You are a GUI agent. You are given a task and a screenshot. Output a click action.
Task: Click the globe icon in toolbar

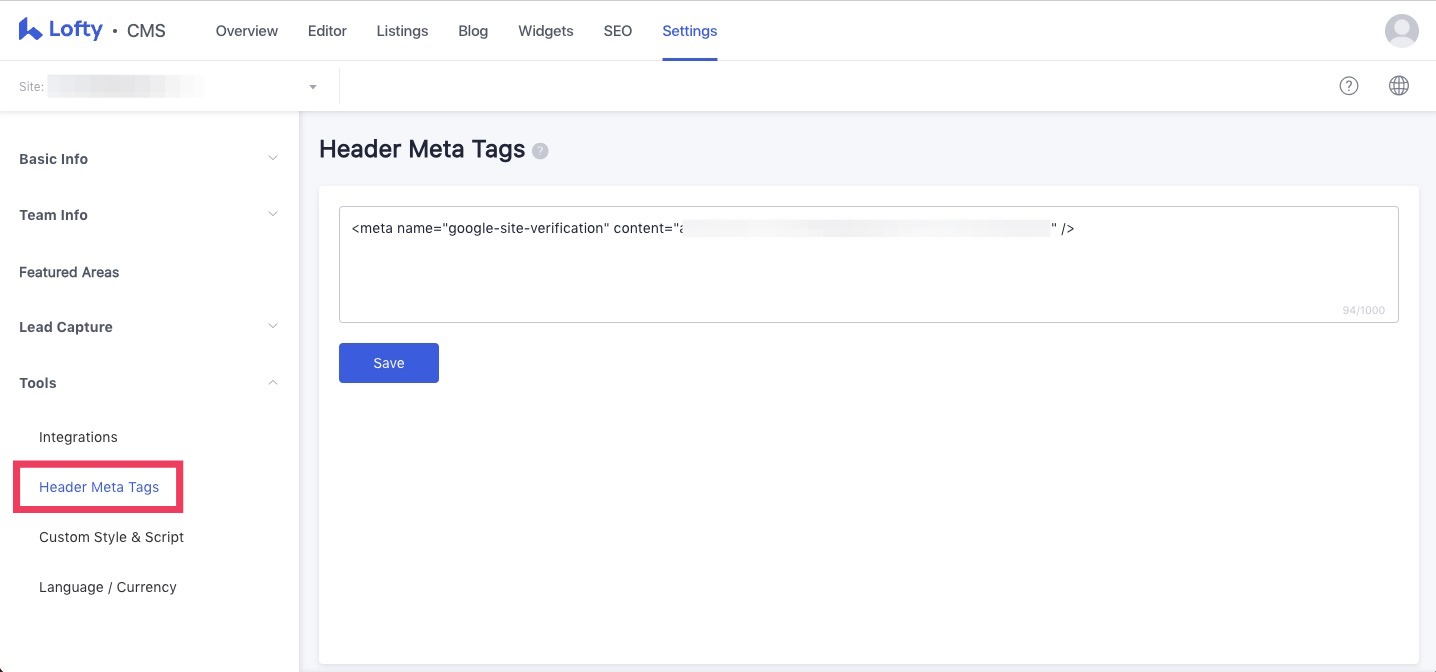tap(1399, 86)
